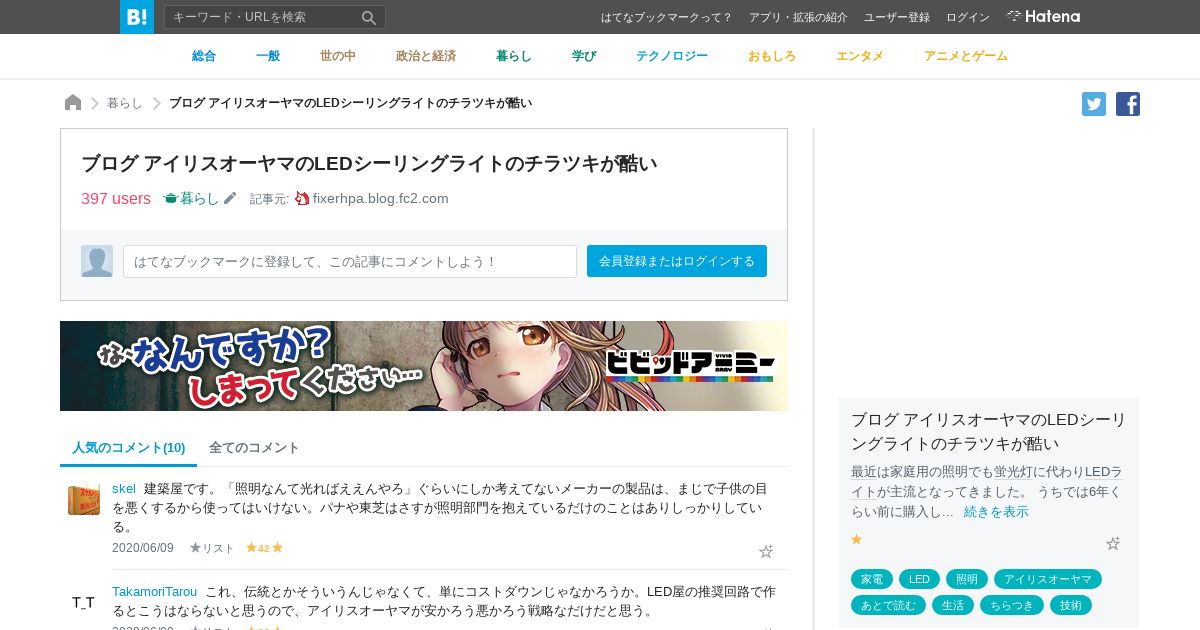Image resolution: width=1200 pixels, height=630 pixels.
Task: Click the yellow star in sidebar card
Action: pos(856,540)
